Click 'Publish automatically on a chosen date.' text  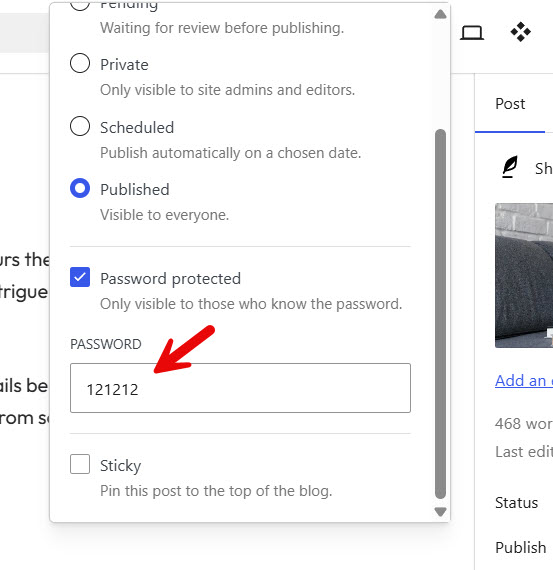(231, 153)
